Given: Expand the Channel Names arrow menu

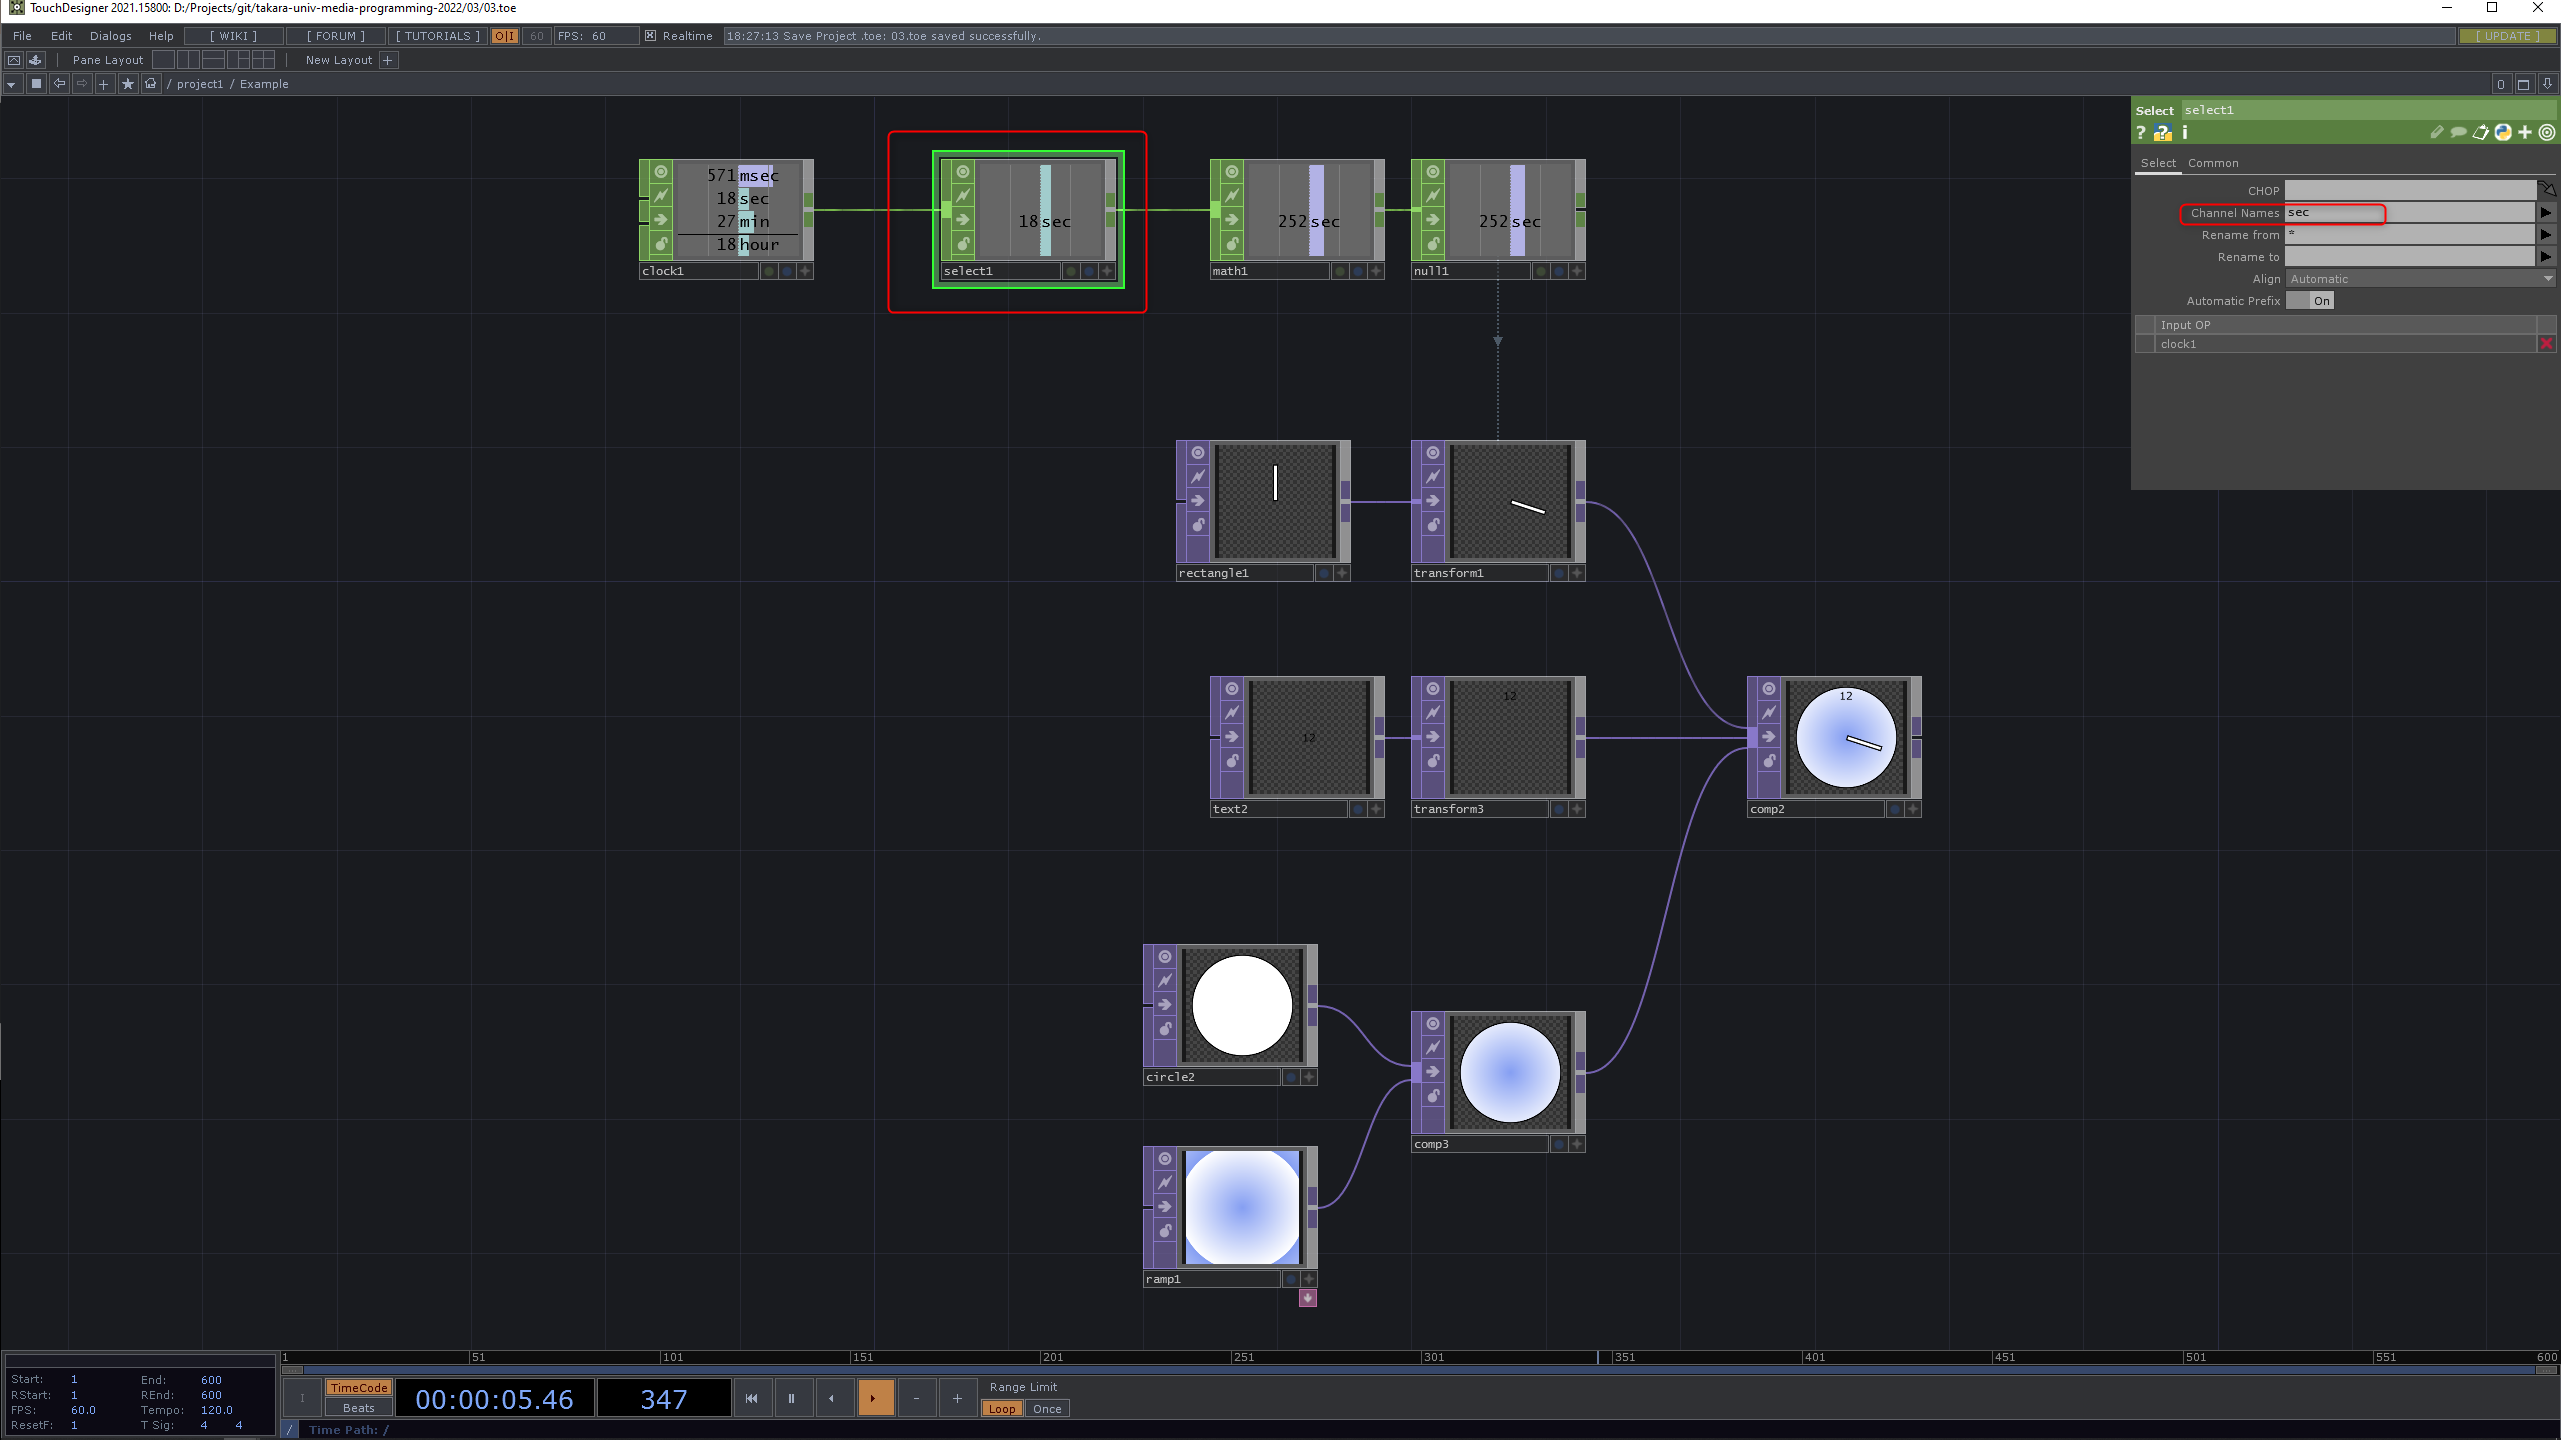Looking at the screenshot, I should point(2546,213).
